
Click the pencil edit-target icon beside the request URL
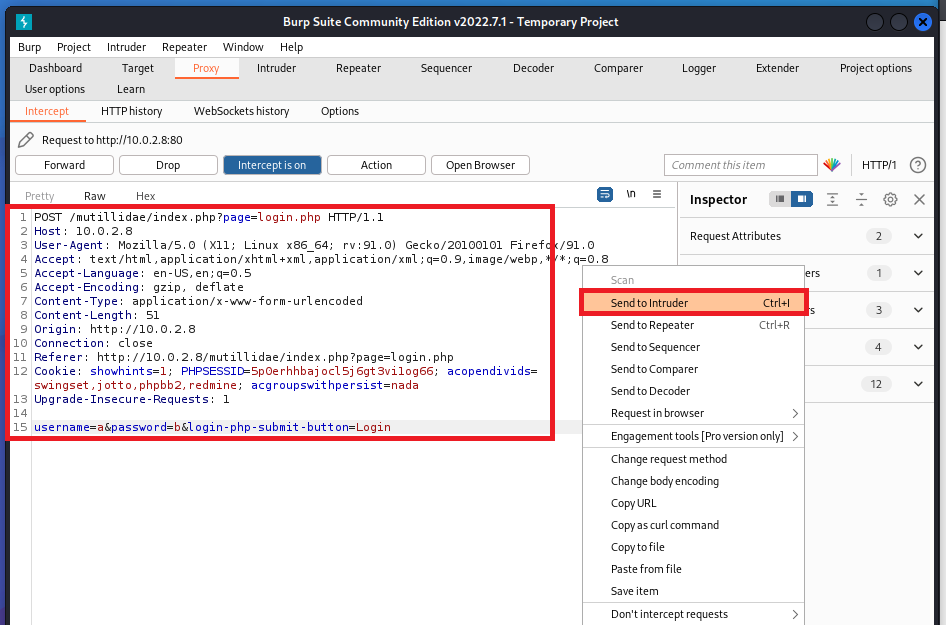26,140
